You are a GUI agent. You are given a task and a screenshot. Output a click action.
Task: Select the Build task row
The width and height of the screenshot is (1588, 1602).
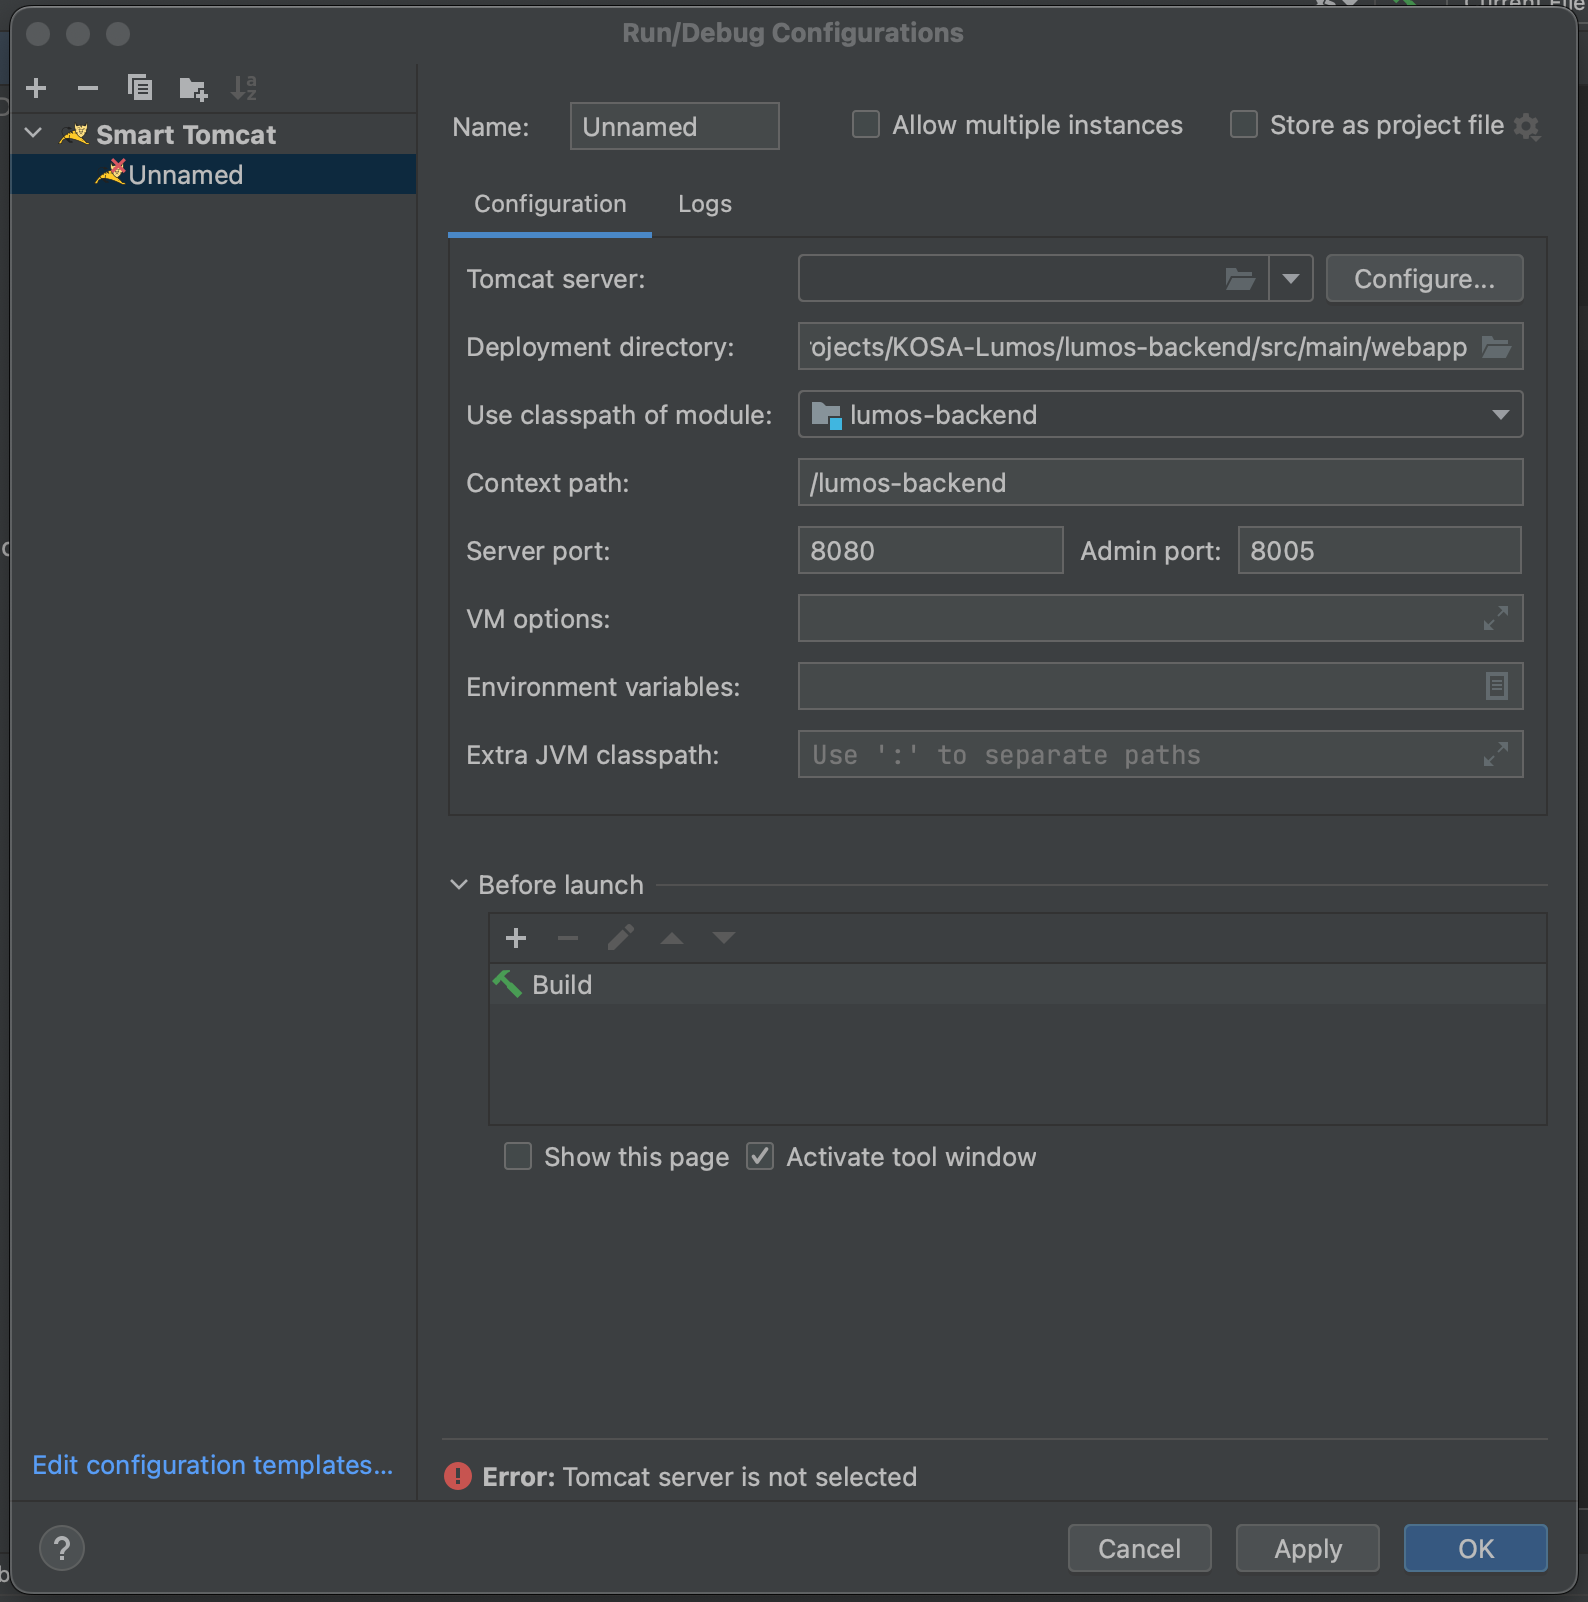1017,985
